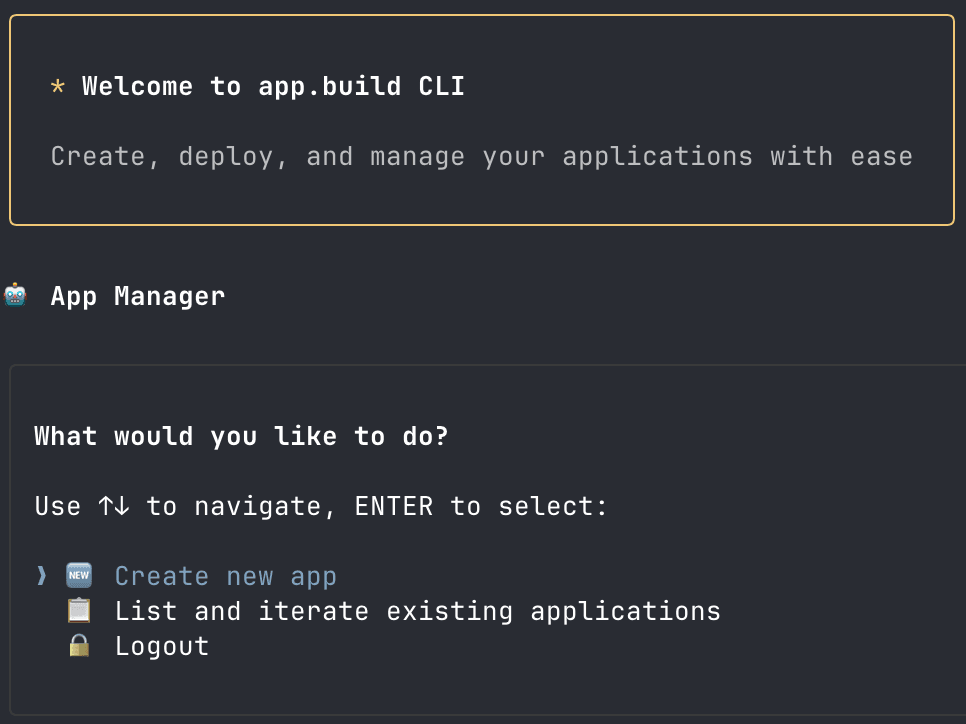Click the lock icon next to Logout
966x724 pixels.
(78, 645)
